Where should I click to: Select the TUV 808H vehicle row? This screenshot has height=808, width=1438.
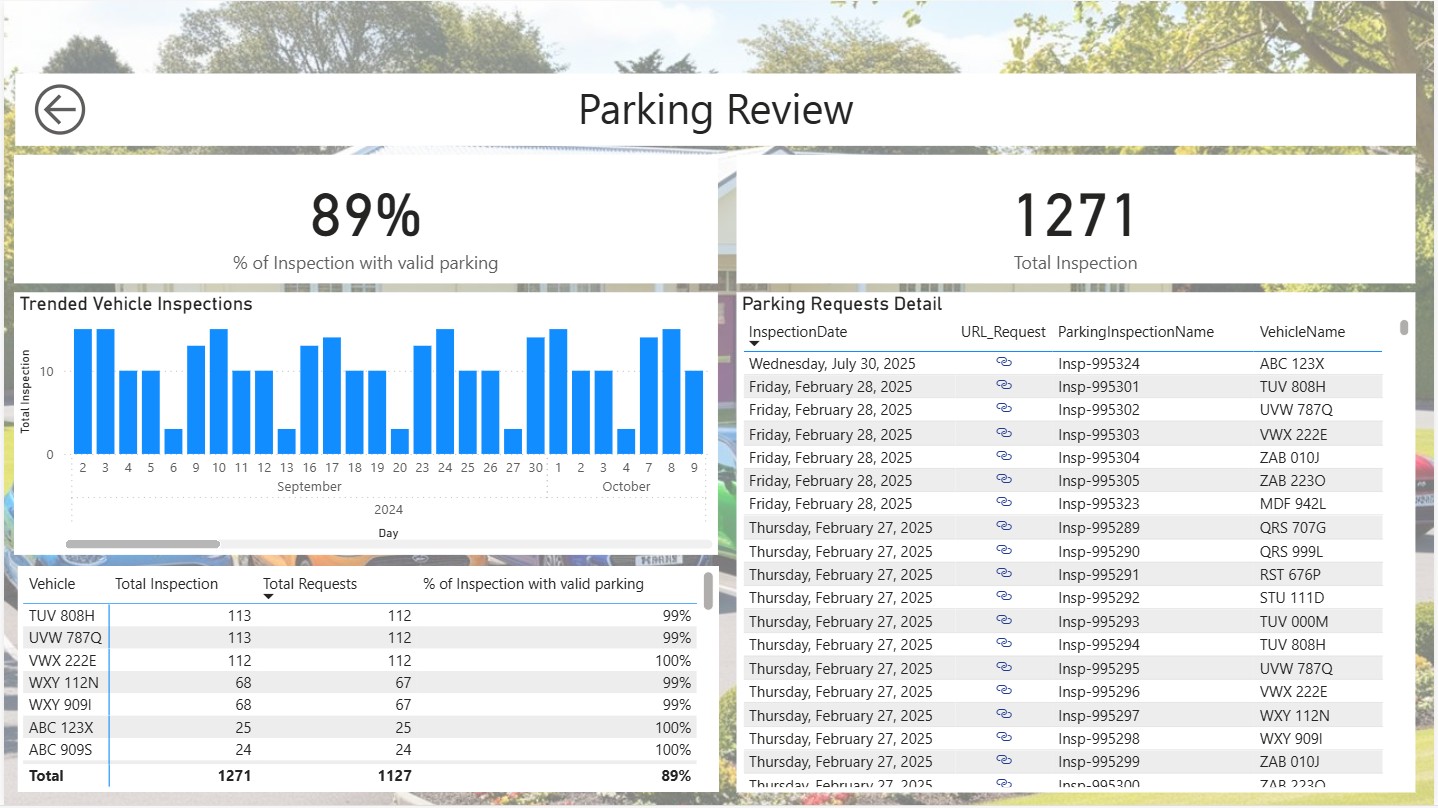click(x=62, y=616)
